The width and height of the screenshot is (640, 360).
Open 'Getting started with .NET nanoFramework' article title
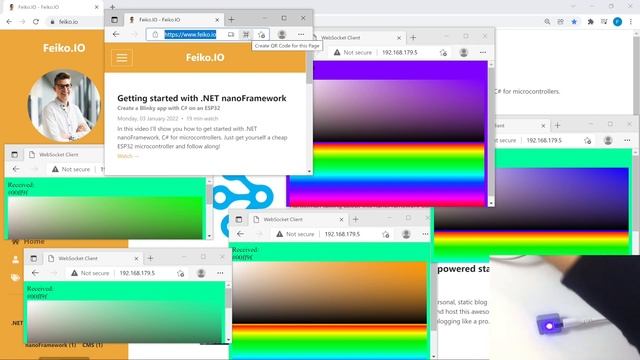click(202, 98)
